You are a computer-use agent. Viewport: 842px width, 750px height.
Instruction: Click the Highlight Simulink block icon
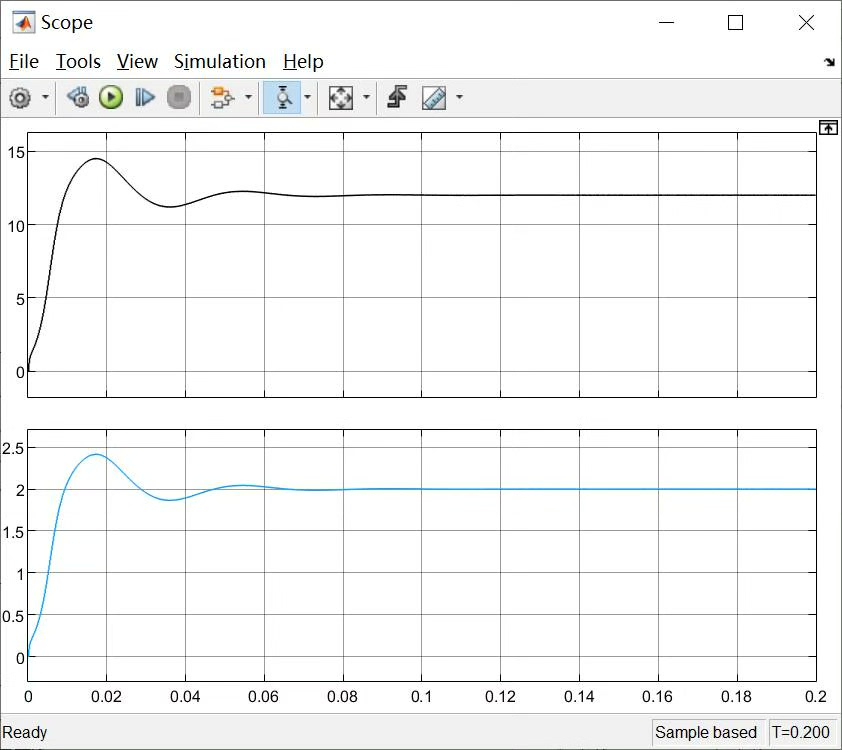(x=222, y=98)
